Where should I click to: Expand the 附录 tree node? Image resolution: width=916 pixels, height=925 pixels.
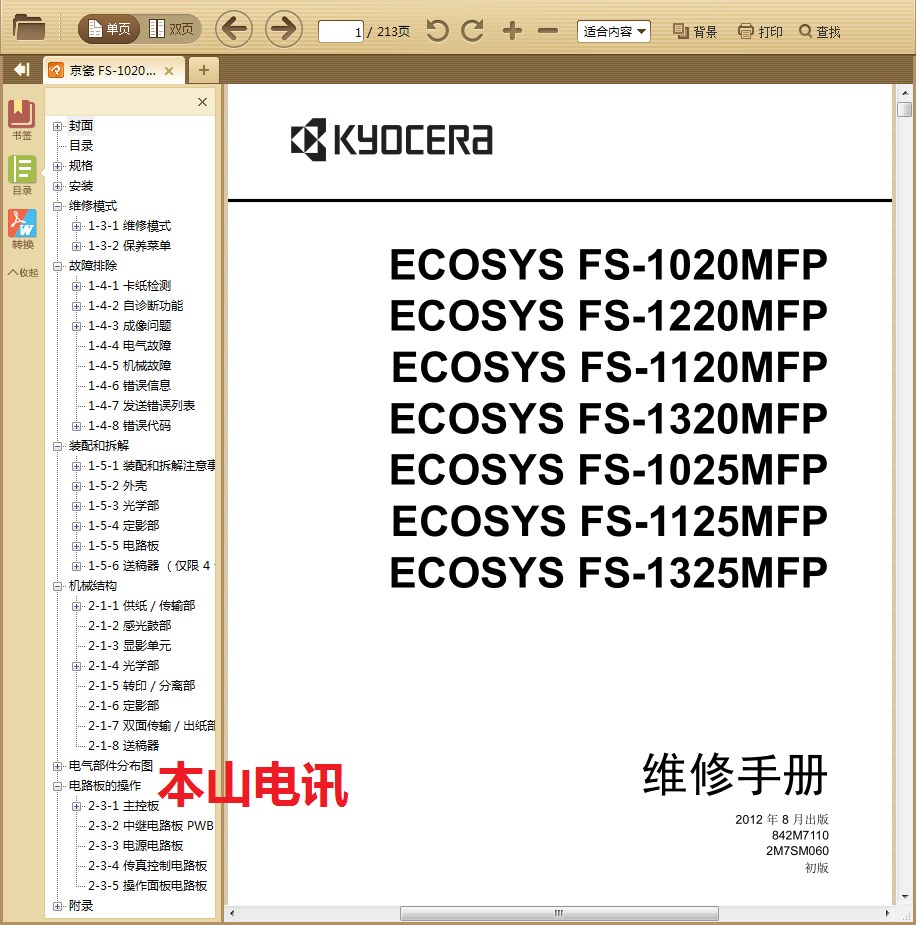coord(57,907)
